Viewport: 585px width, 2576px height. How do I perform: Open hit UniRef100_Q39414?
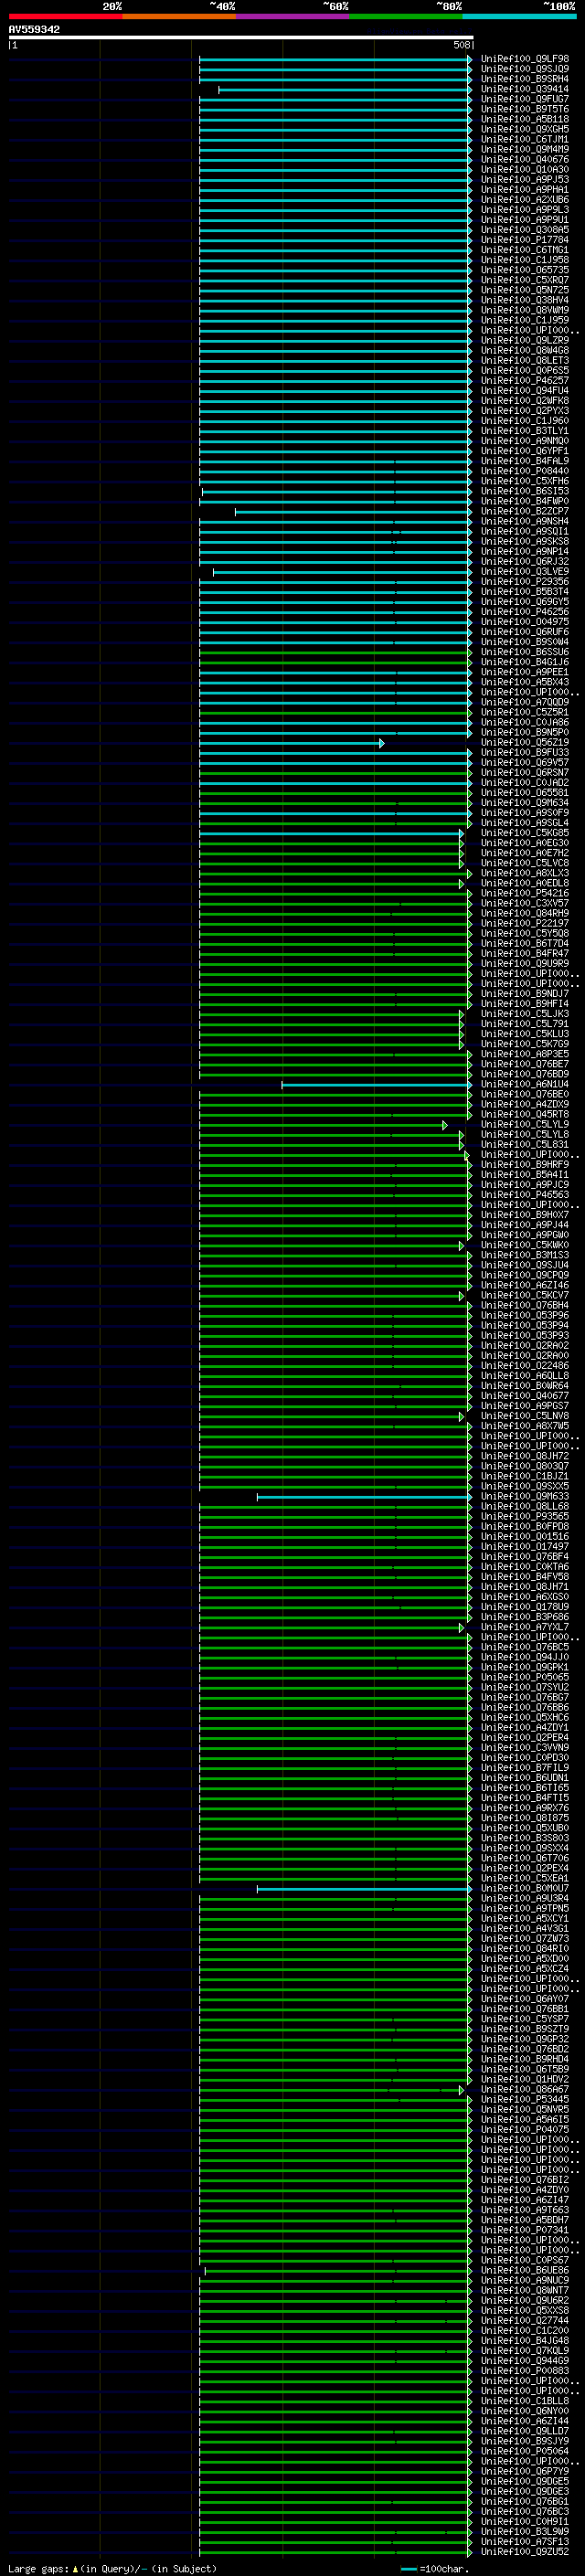pos(525,89)
